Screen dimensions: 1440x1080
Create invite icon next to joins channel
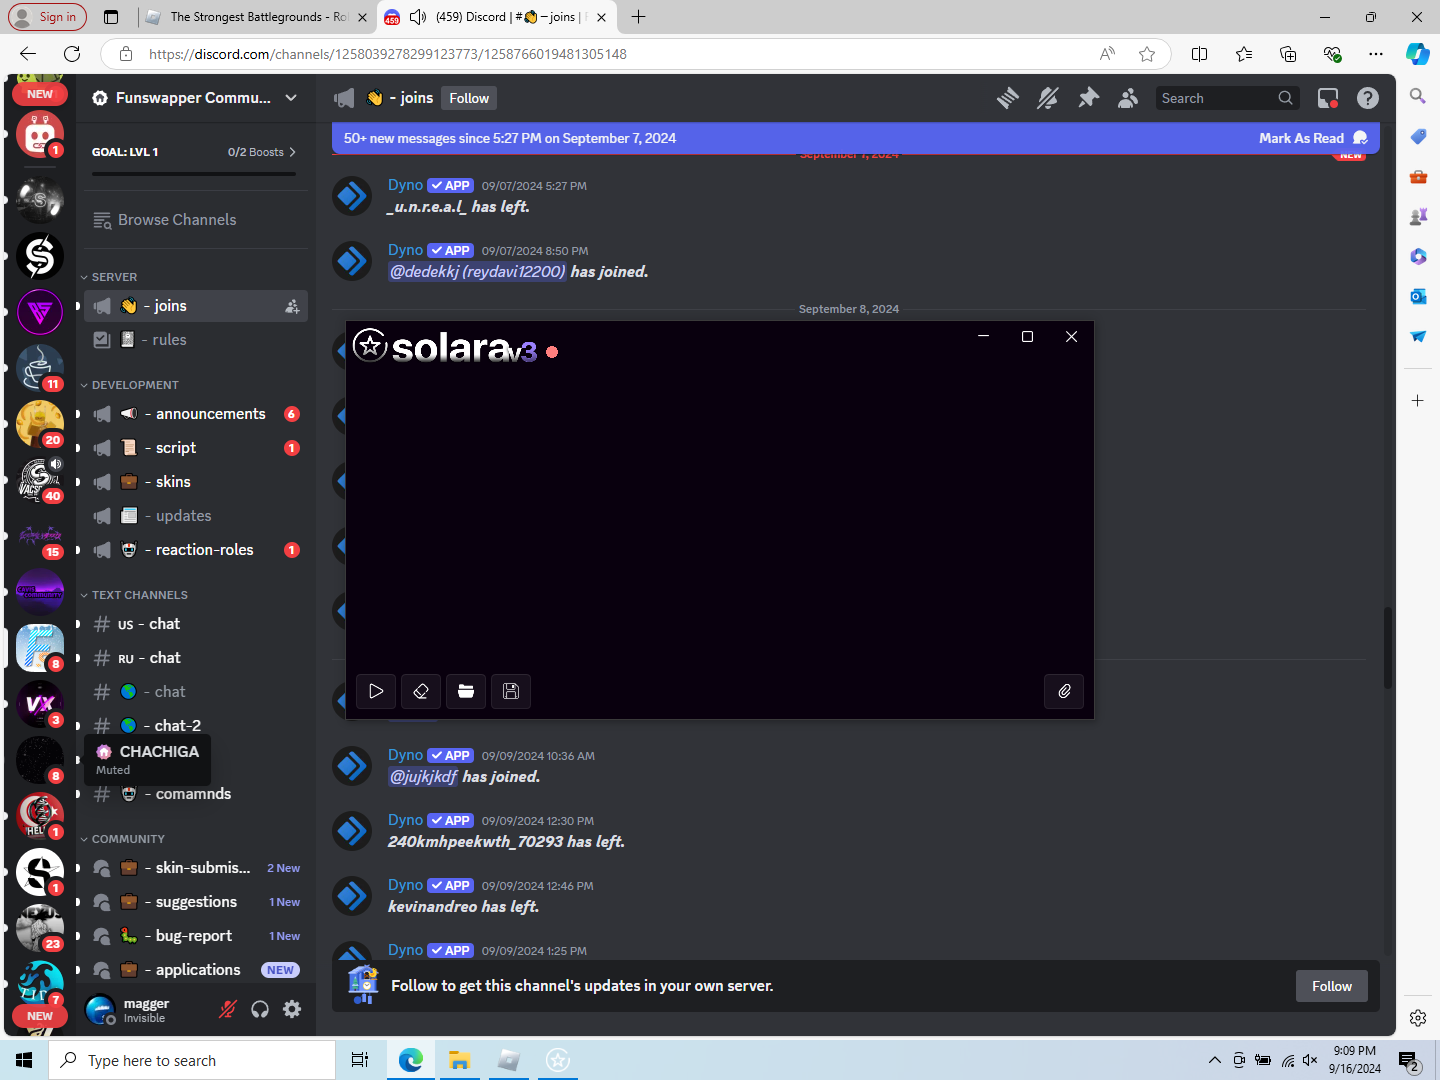click(x=292, y=306)
